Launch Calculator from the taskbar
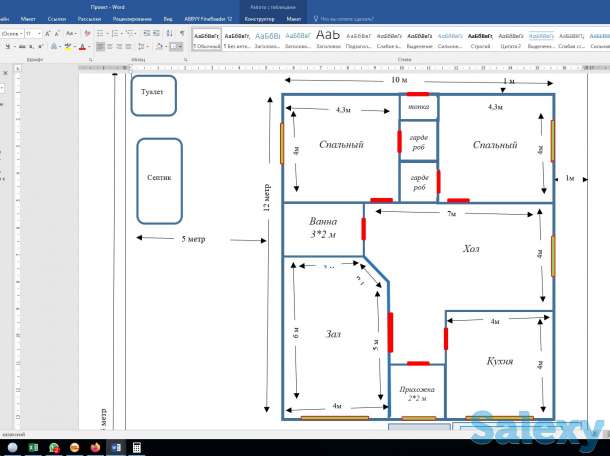The width and height of the screenshot is (610, 456). 137,447
